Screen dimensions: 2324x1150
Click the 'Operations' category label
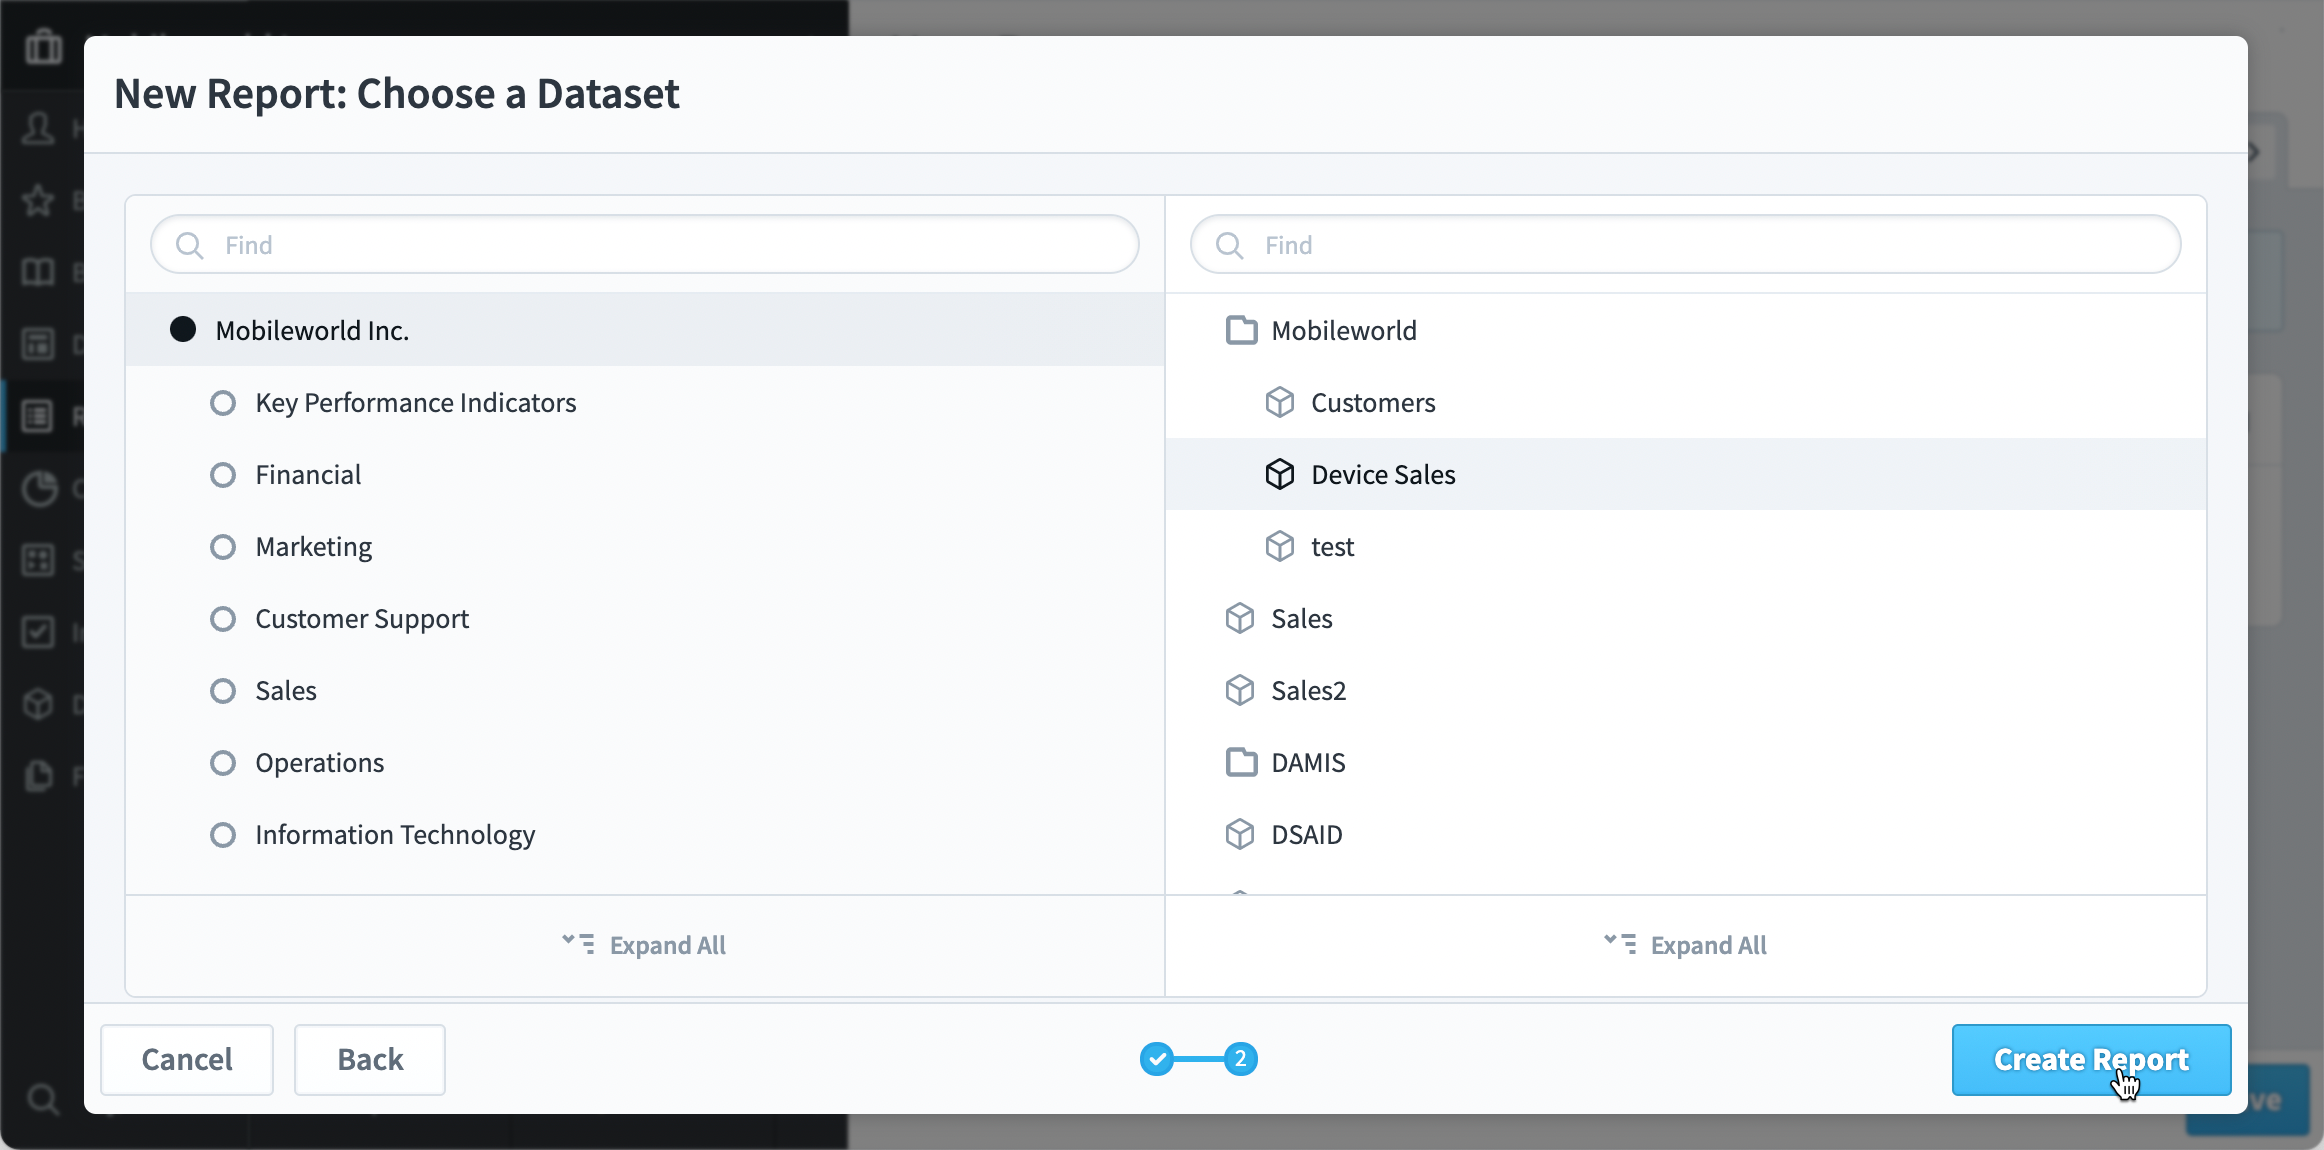[319, 763]
